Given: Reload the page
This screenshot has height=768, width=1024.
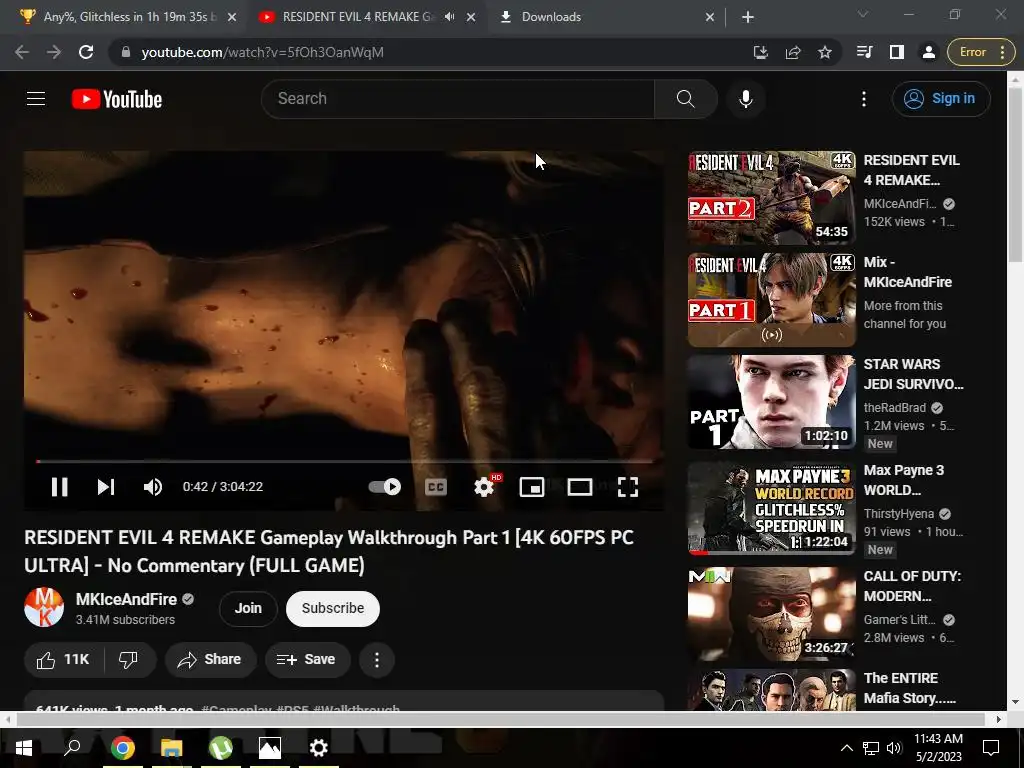Looking at the screenshot, I should [x=86, y=52].
